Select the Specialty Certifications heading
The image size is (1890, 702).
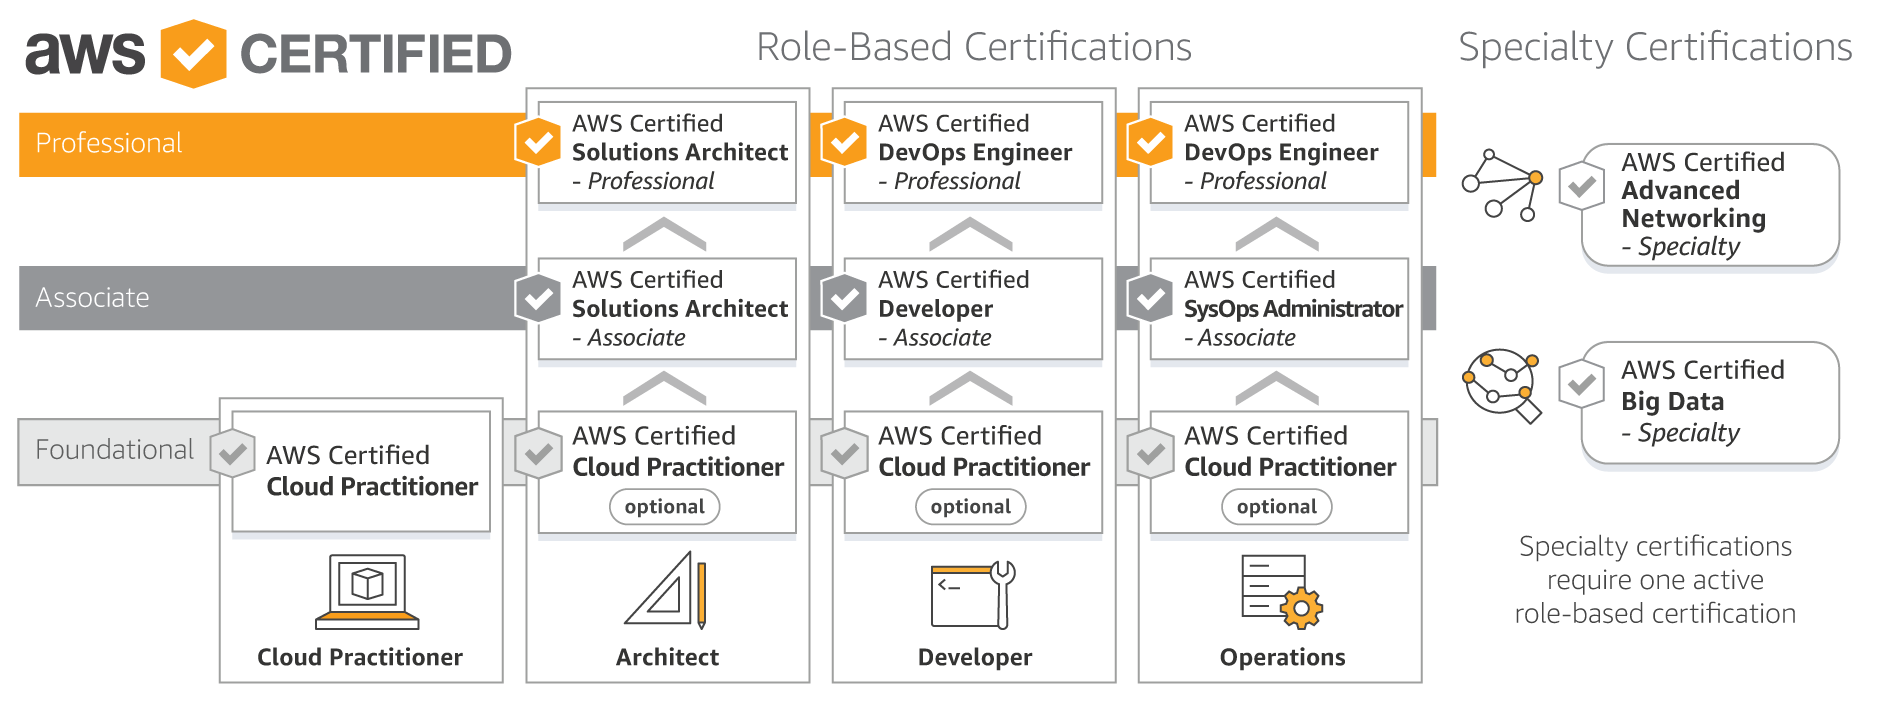[x=1655, y=47]
